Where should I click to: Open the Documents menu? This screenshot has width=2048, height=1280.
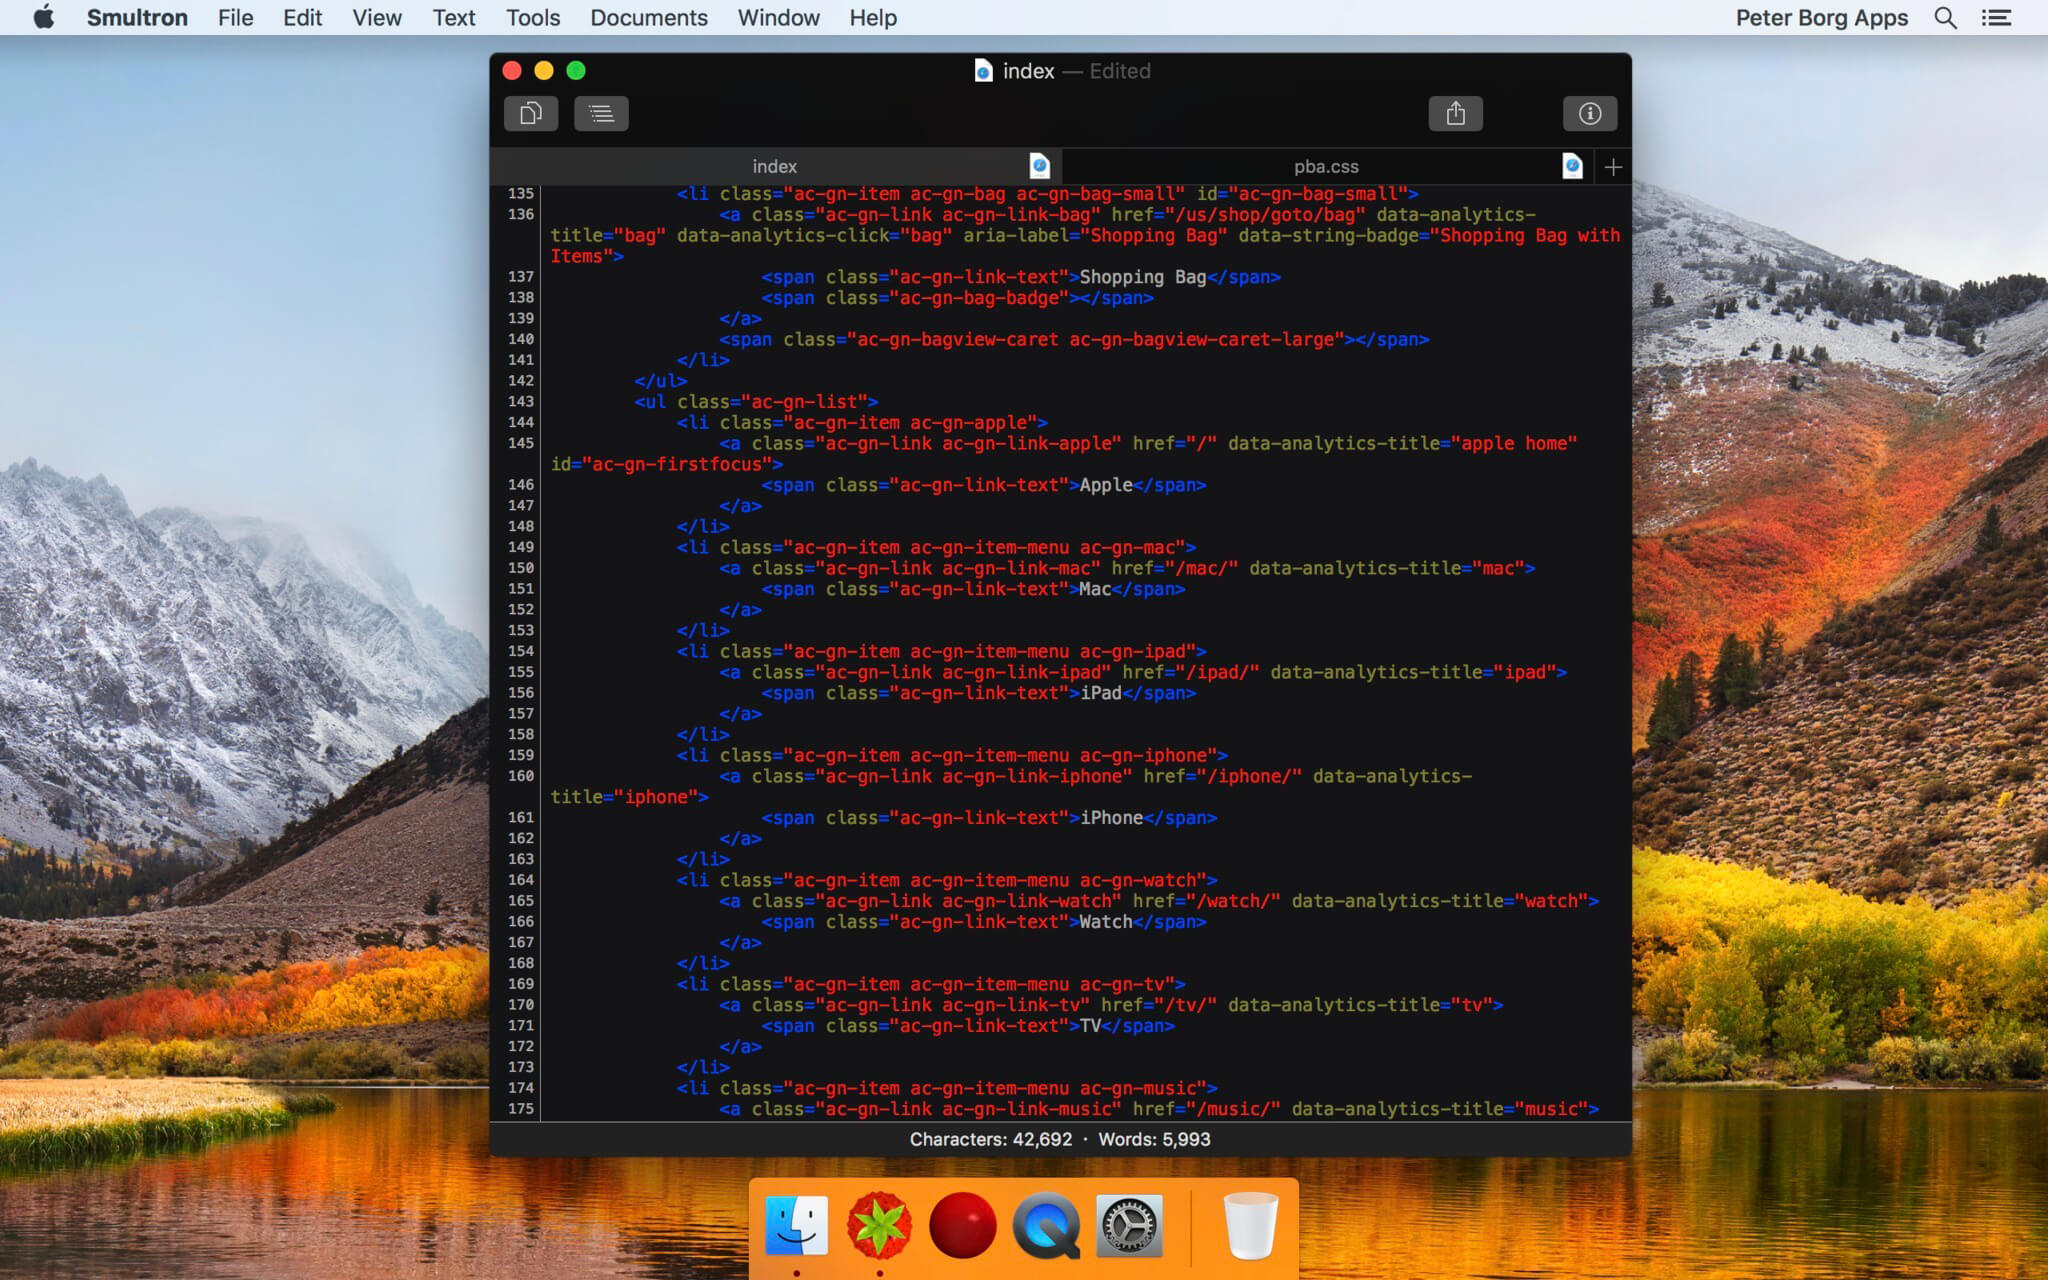coord(648,18)
